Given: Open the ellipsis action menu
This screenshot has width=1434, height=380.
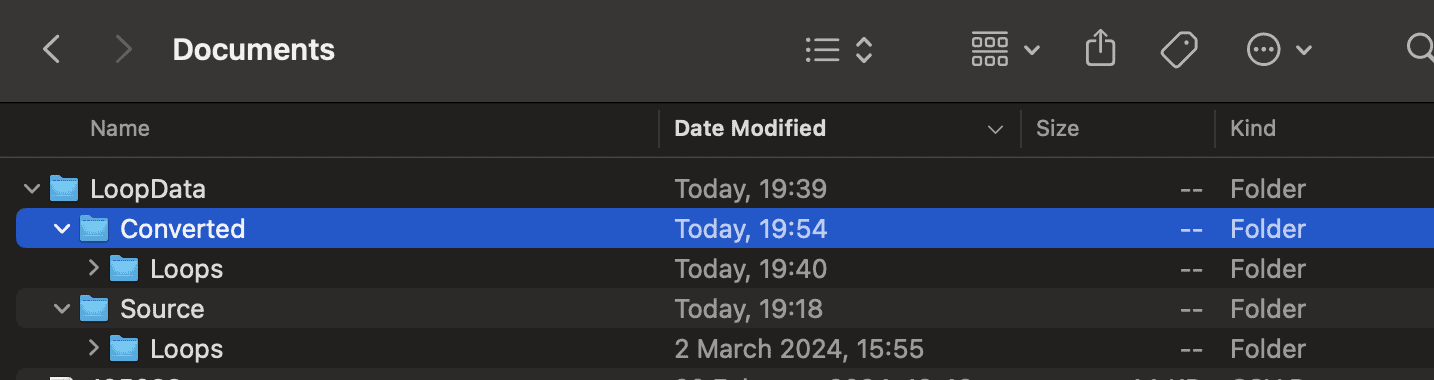Looking at the screenshot, I should coord(1279,50).
